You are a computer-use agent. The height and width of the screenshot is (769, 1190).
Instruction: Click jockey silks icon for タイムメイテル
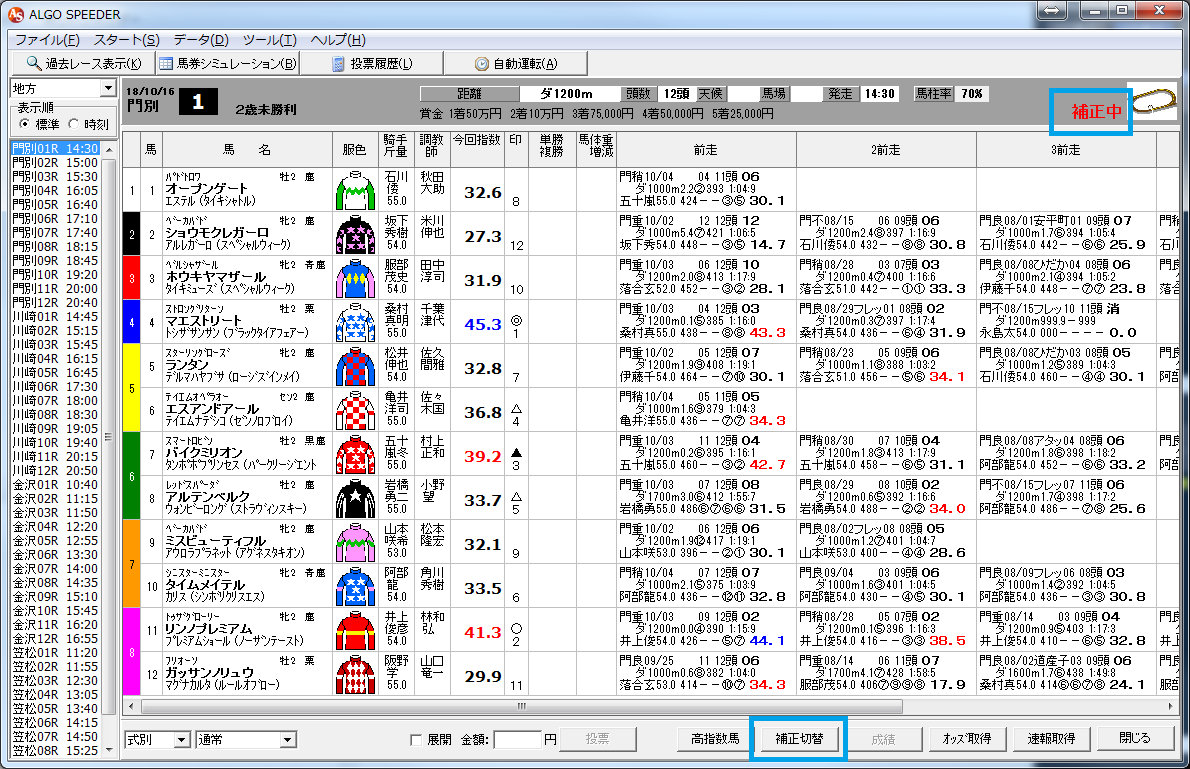point(355,587)
